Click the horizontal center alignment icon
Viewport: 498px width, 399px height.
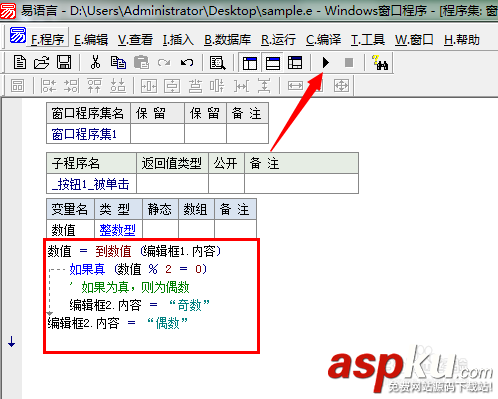point(195,86)
